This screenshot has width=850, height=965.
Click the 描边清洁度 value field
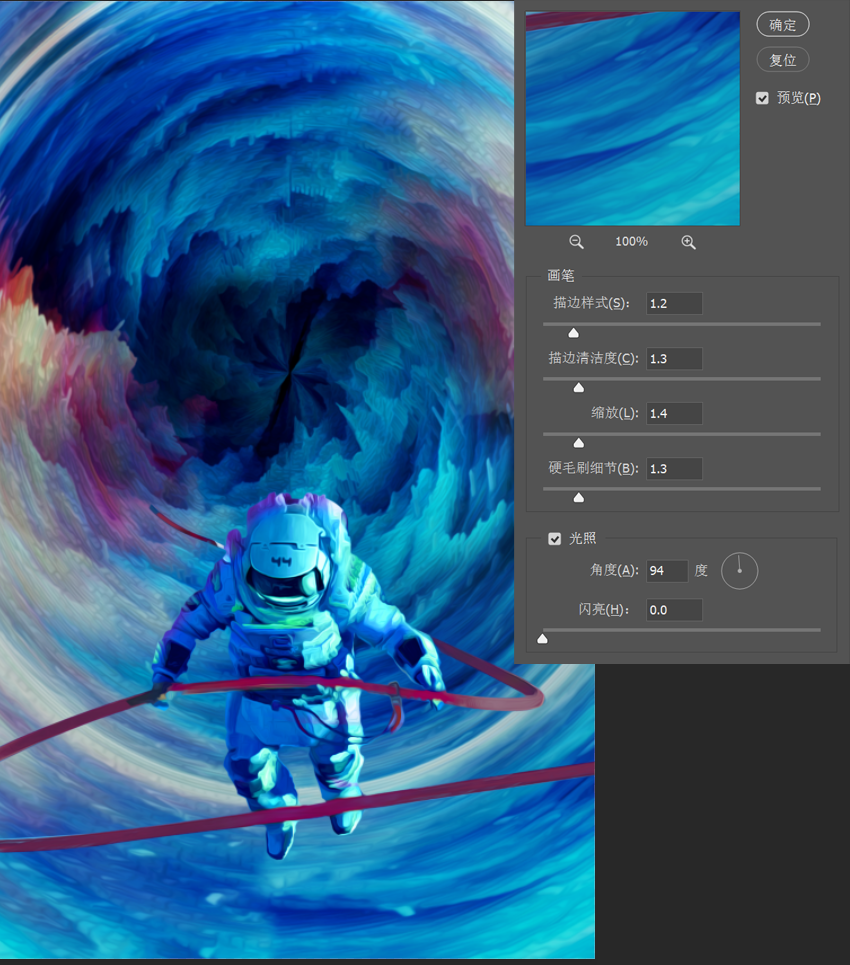pos(674,358)
